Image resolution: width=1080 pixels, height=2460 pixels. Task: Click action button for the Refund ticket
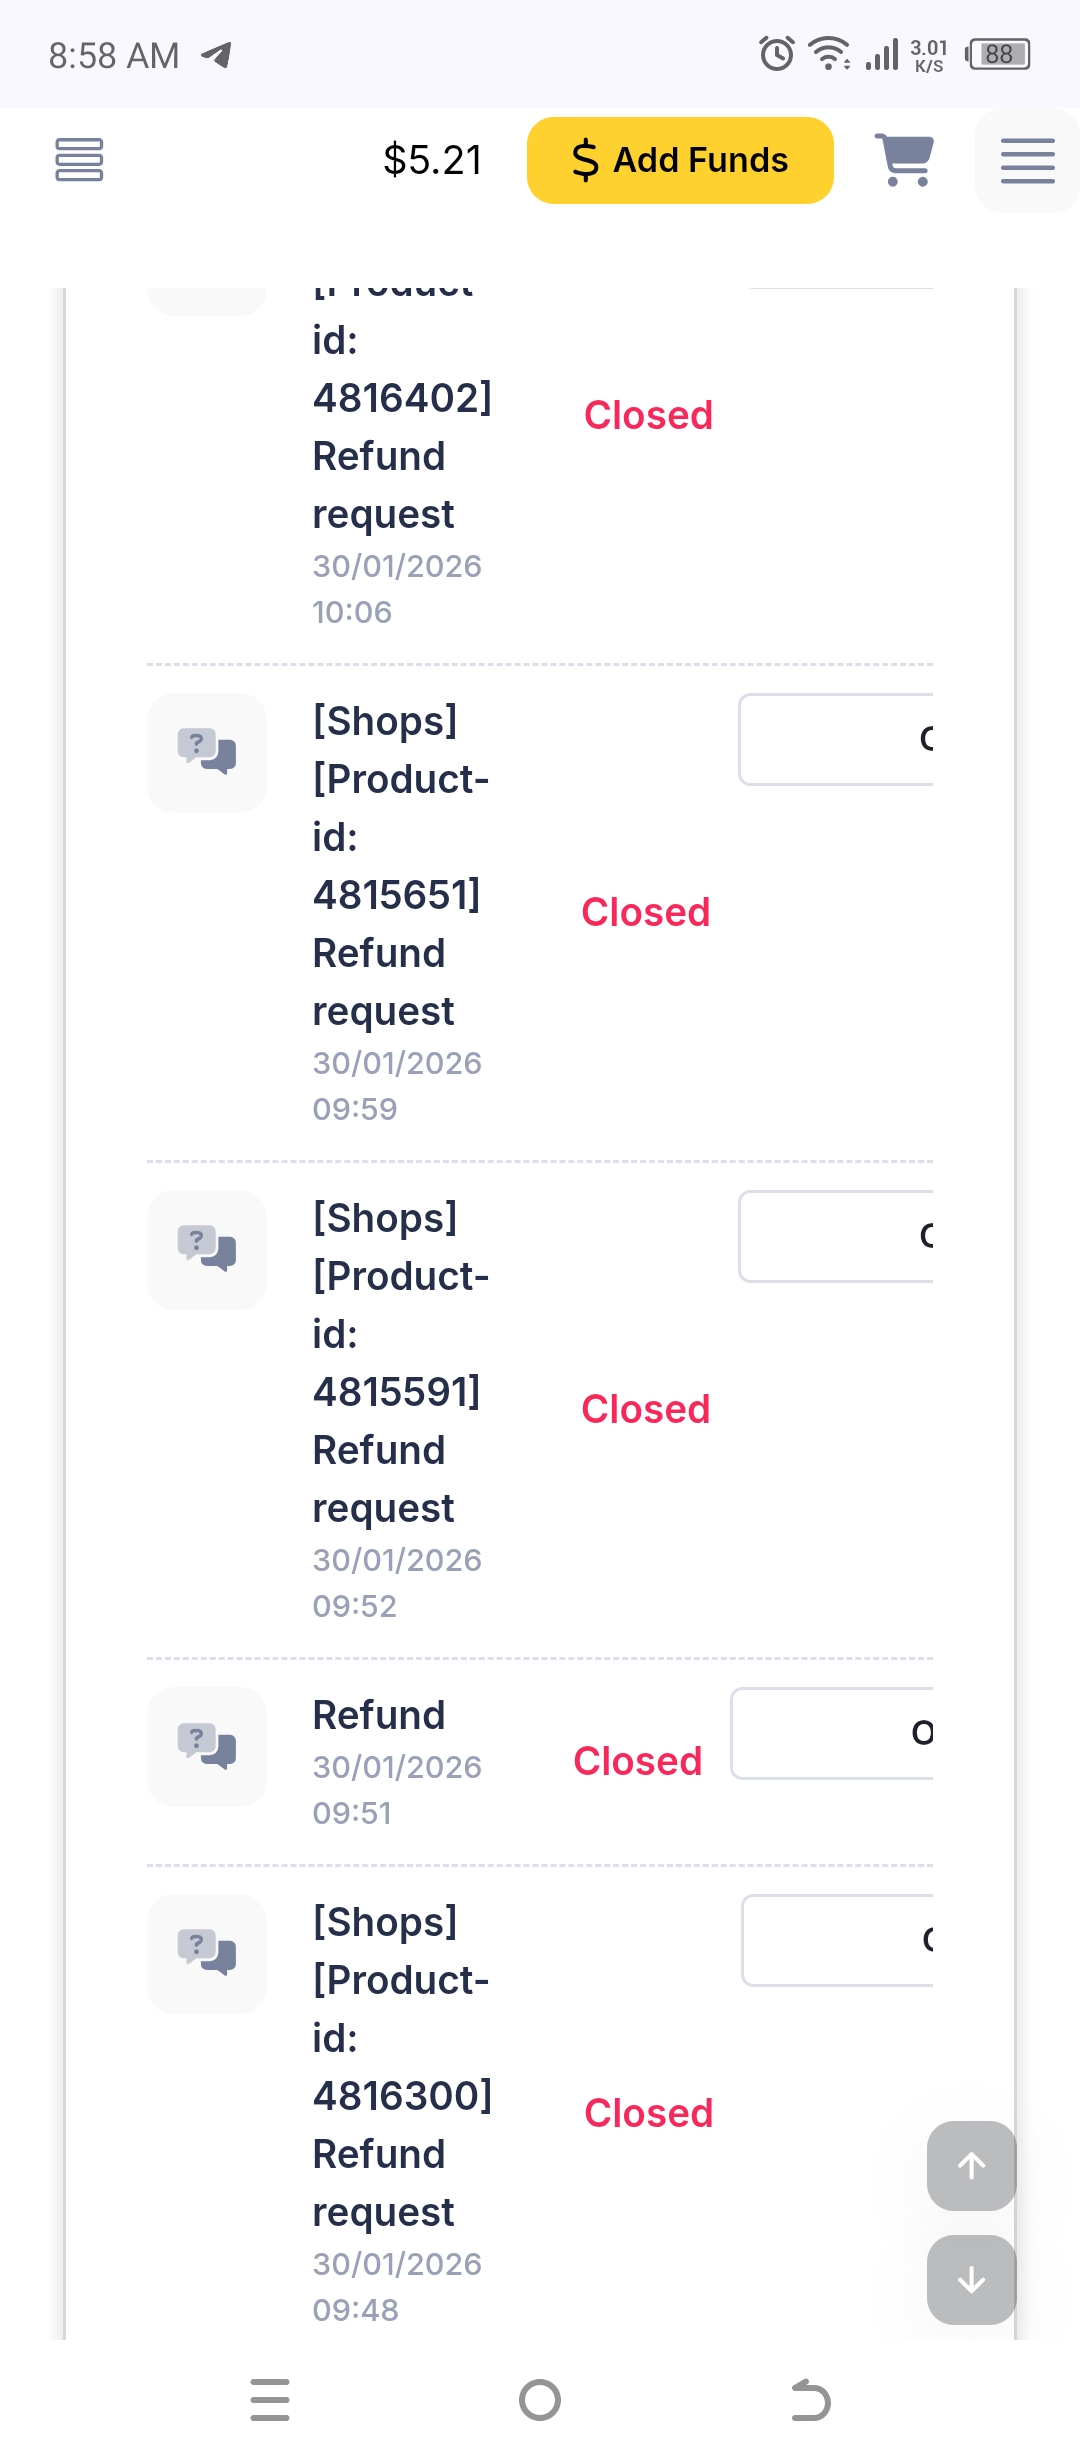click(x=832, y=1733)
